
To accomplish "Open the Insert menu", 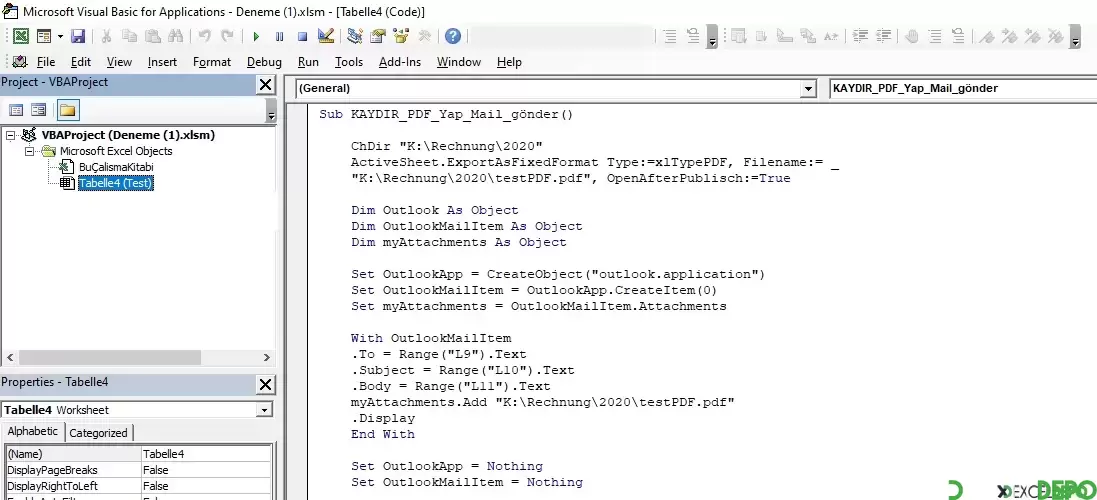I will point(162,62).
